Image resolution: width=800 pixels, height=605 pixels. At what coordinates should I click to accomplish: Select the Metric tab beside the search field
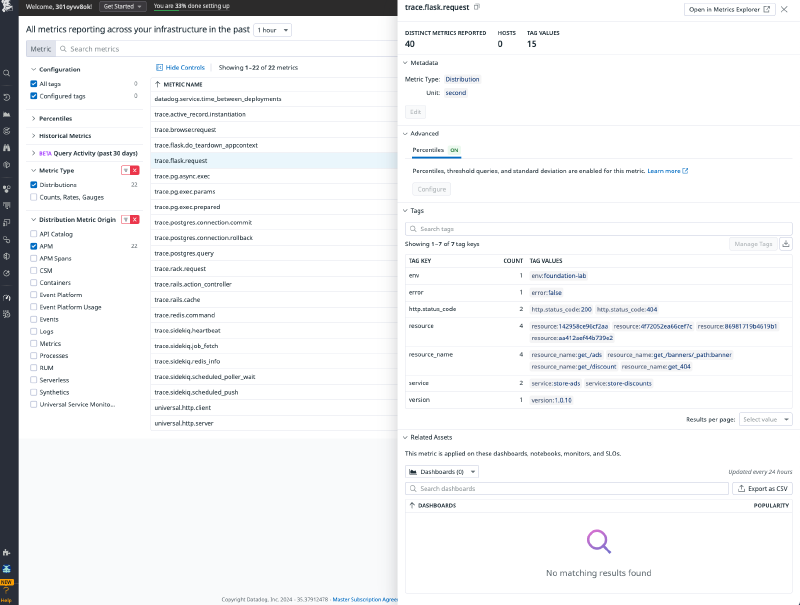[40, 47]
